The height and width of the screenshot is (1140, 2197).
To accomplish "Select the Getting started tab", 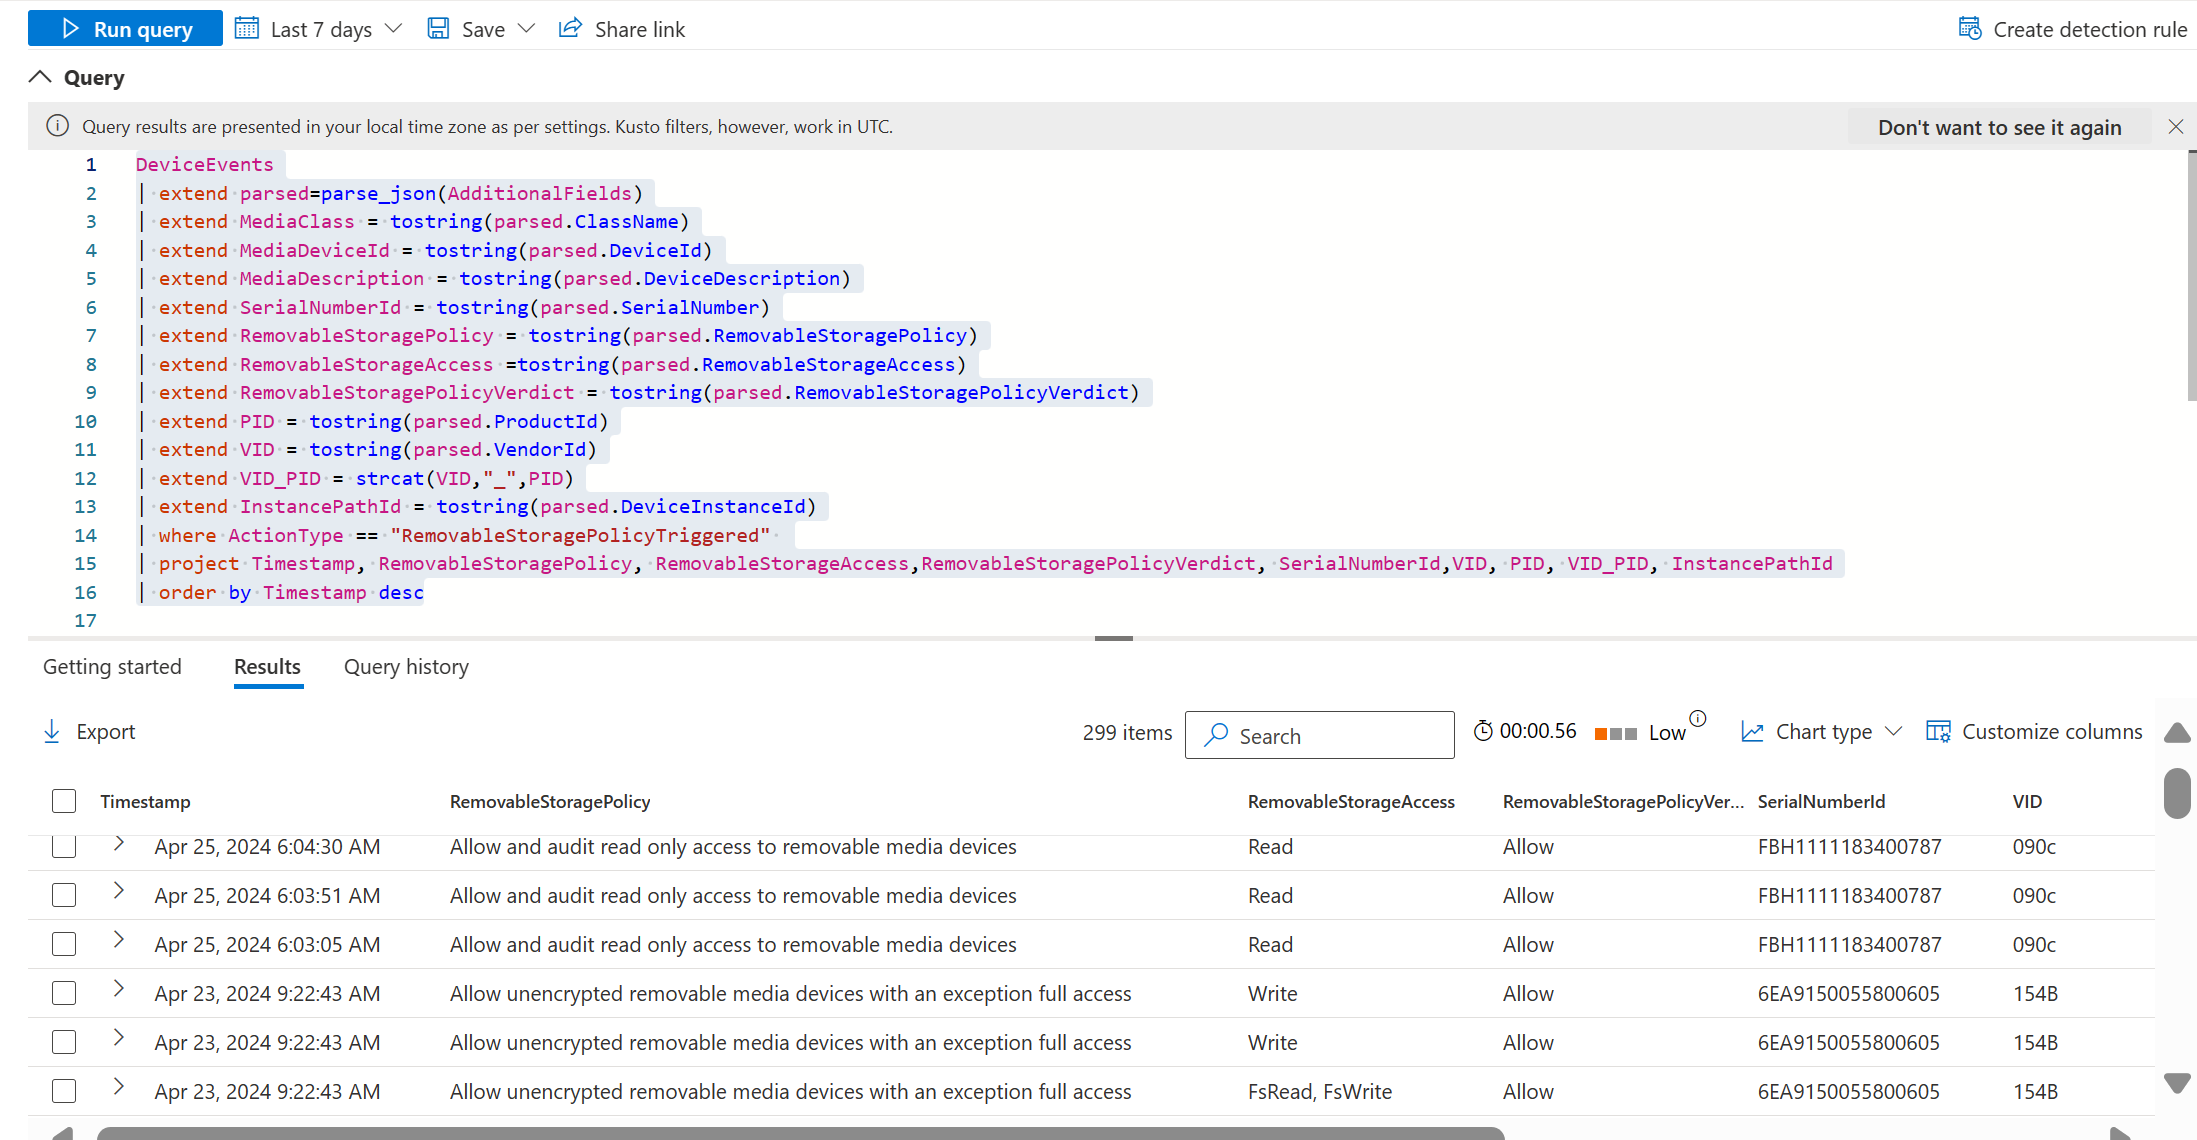I will tap(112, 667).
